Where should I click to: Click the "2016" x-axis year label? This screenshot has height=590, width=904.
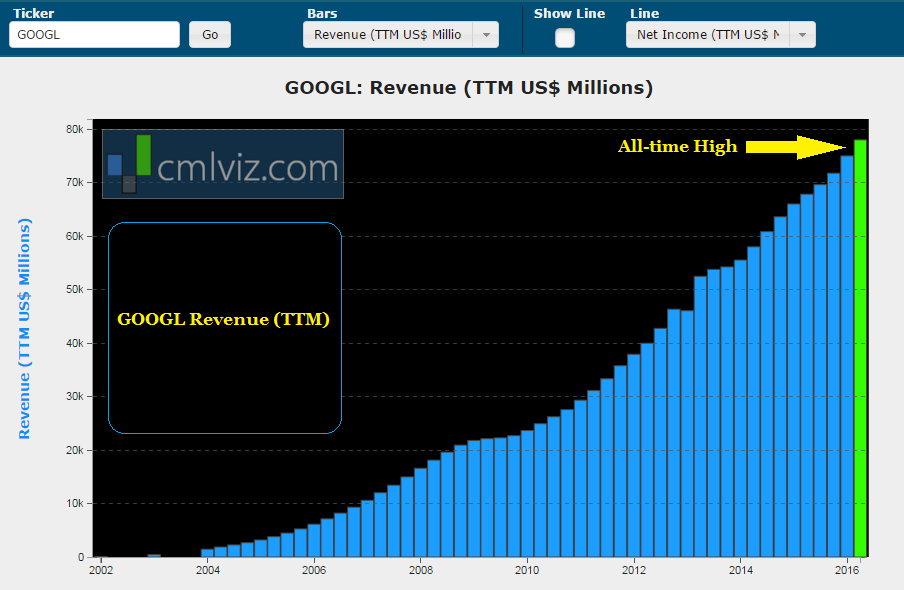pyautogui.click(x=847, y=570)
